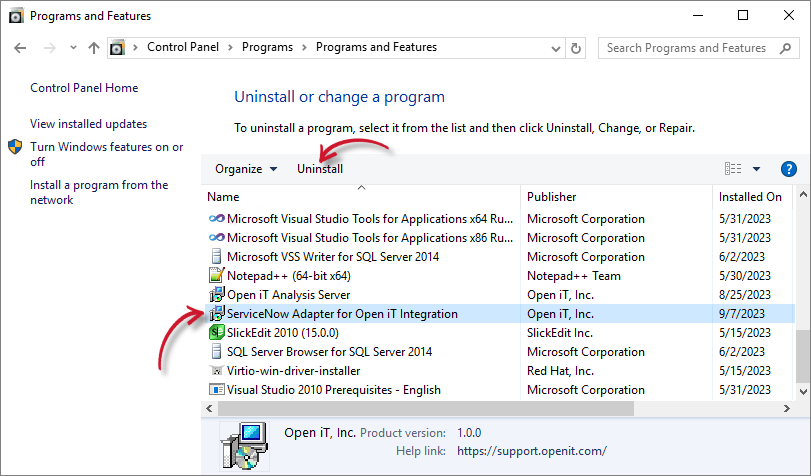
Task: Select Microsoft VSS Writer for SQL Server 2014
Action: click(333, 257)
